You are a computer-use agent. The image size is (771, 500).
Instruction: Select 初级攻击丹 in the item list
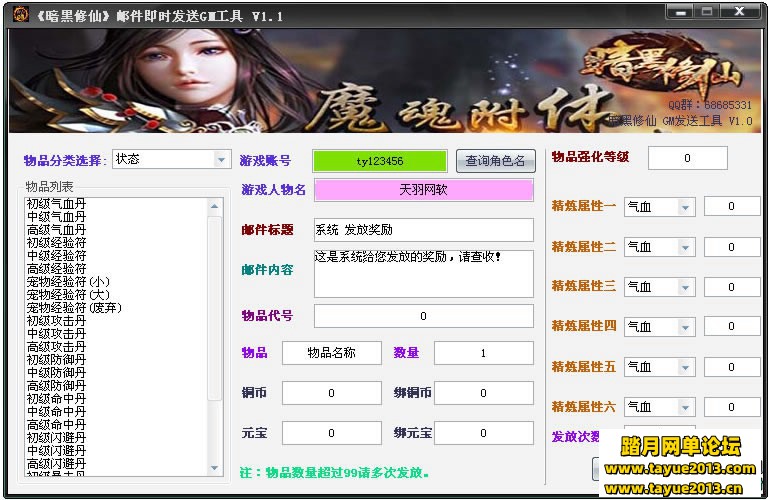56,321
